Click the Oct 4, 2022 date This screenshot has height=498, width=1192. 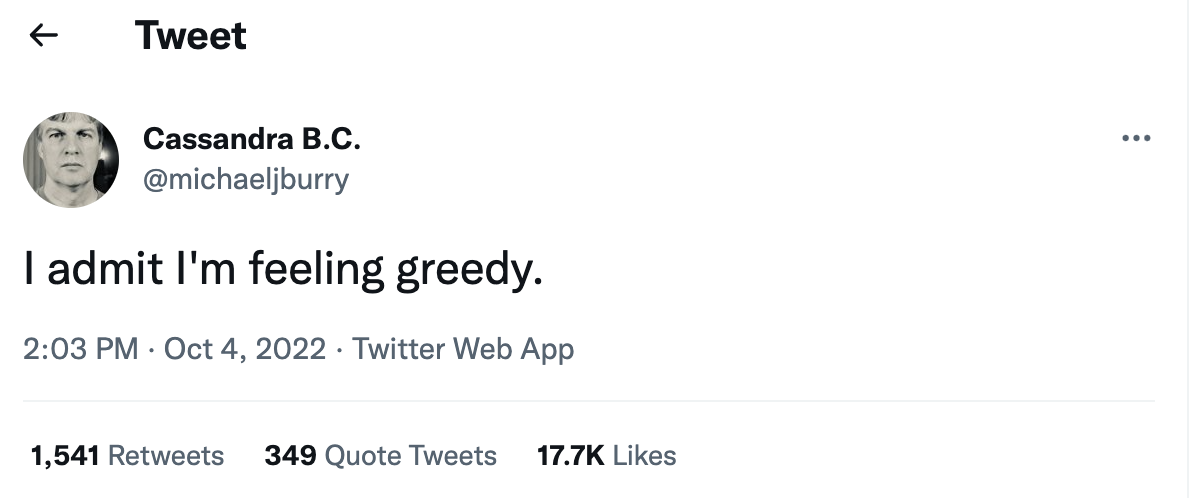pyautogui.click(x=245, y=349)
